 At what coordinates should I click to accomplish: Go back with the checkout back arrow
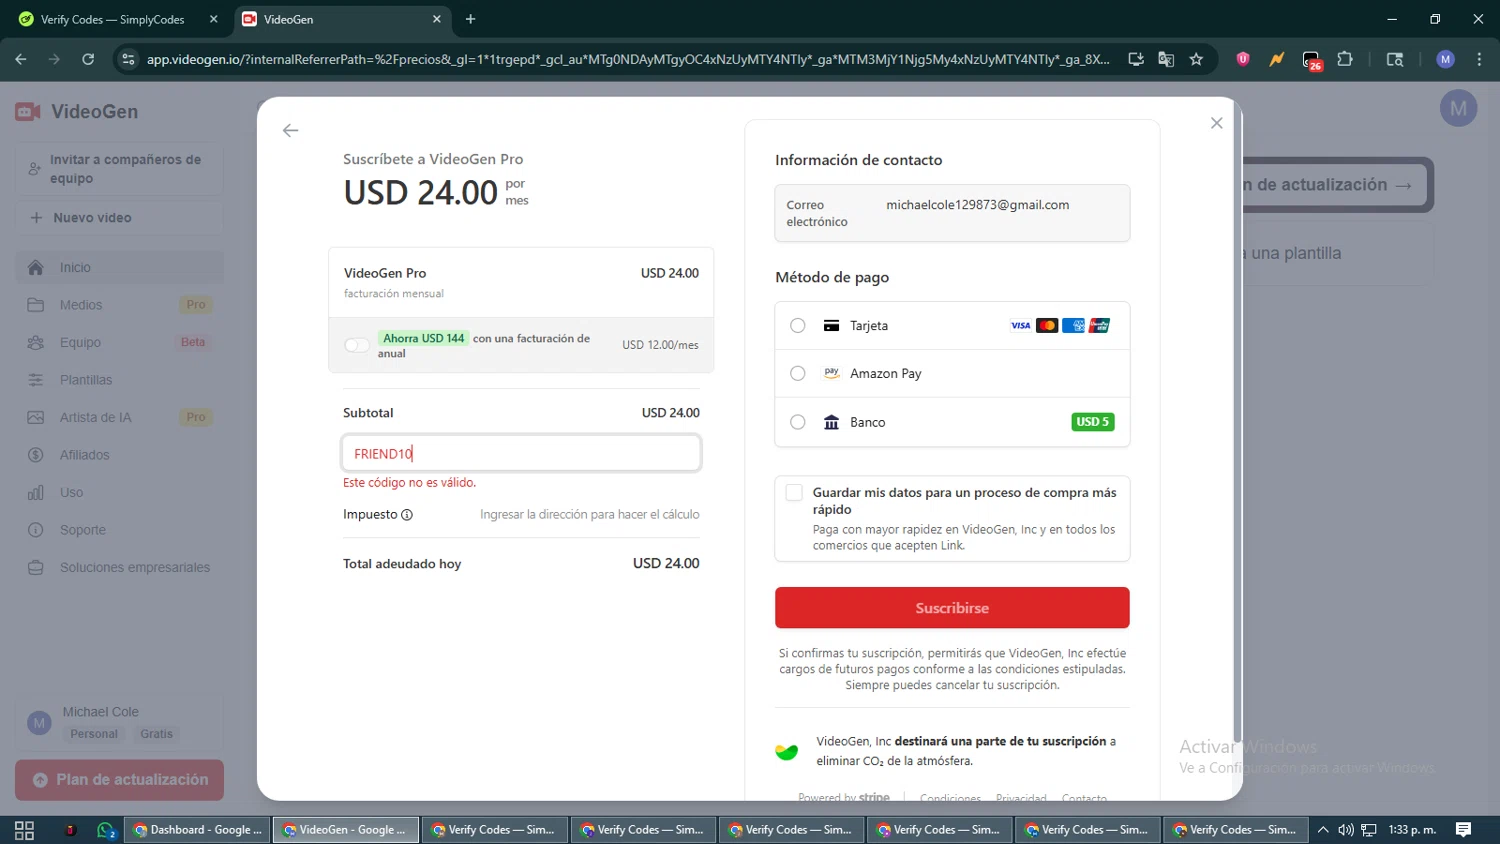pyautogui.click(x=290, y=130)
